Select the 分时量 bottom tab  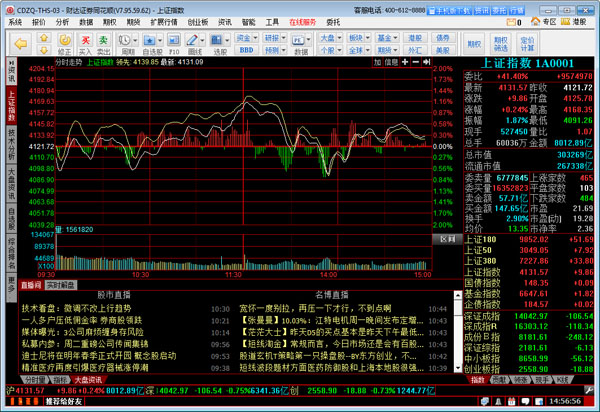coord(35,380)
